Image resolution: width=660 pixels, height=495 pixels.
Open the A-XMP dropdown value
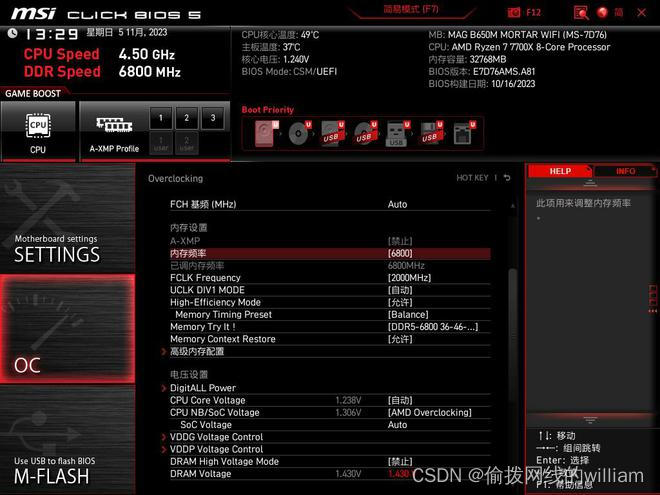(400, 241)
